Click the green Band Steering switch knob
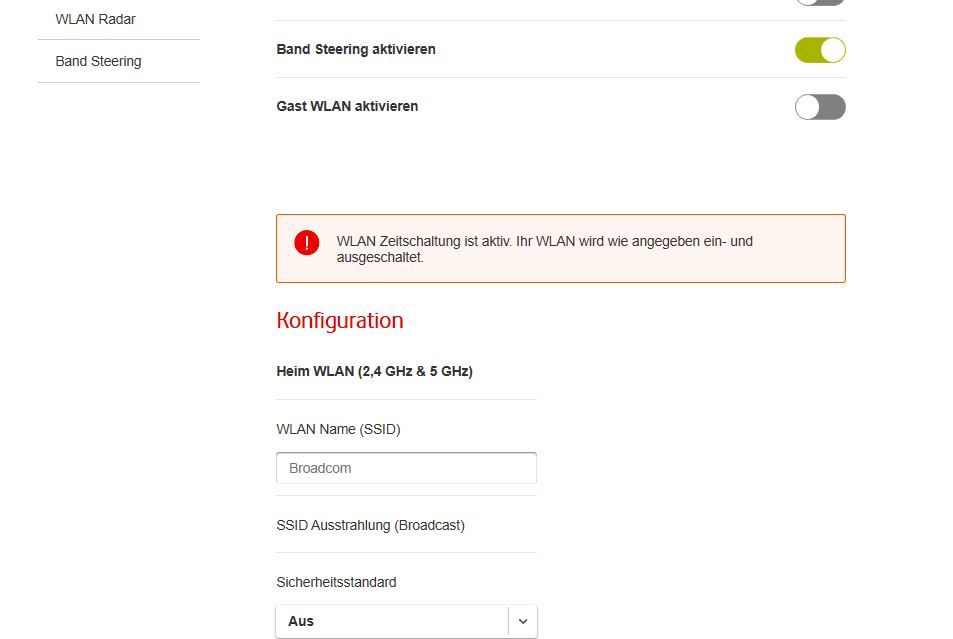Screen dimensions: 953x639 (831, 49)
